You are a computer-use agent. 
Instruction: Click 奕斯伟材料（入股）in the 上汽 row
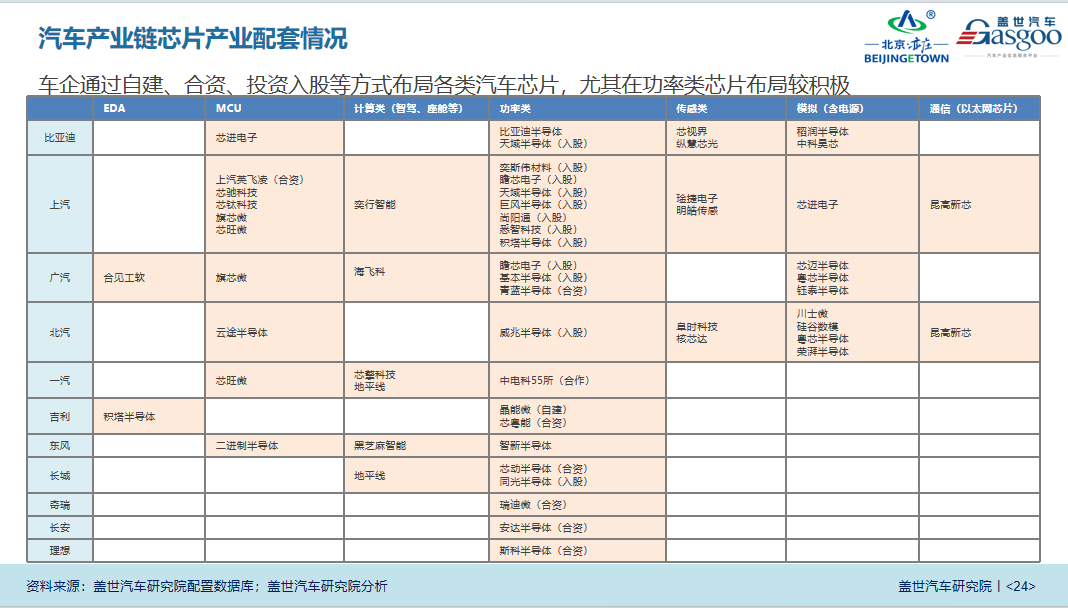click(x=544, y=167)
